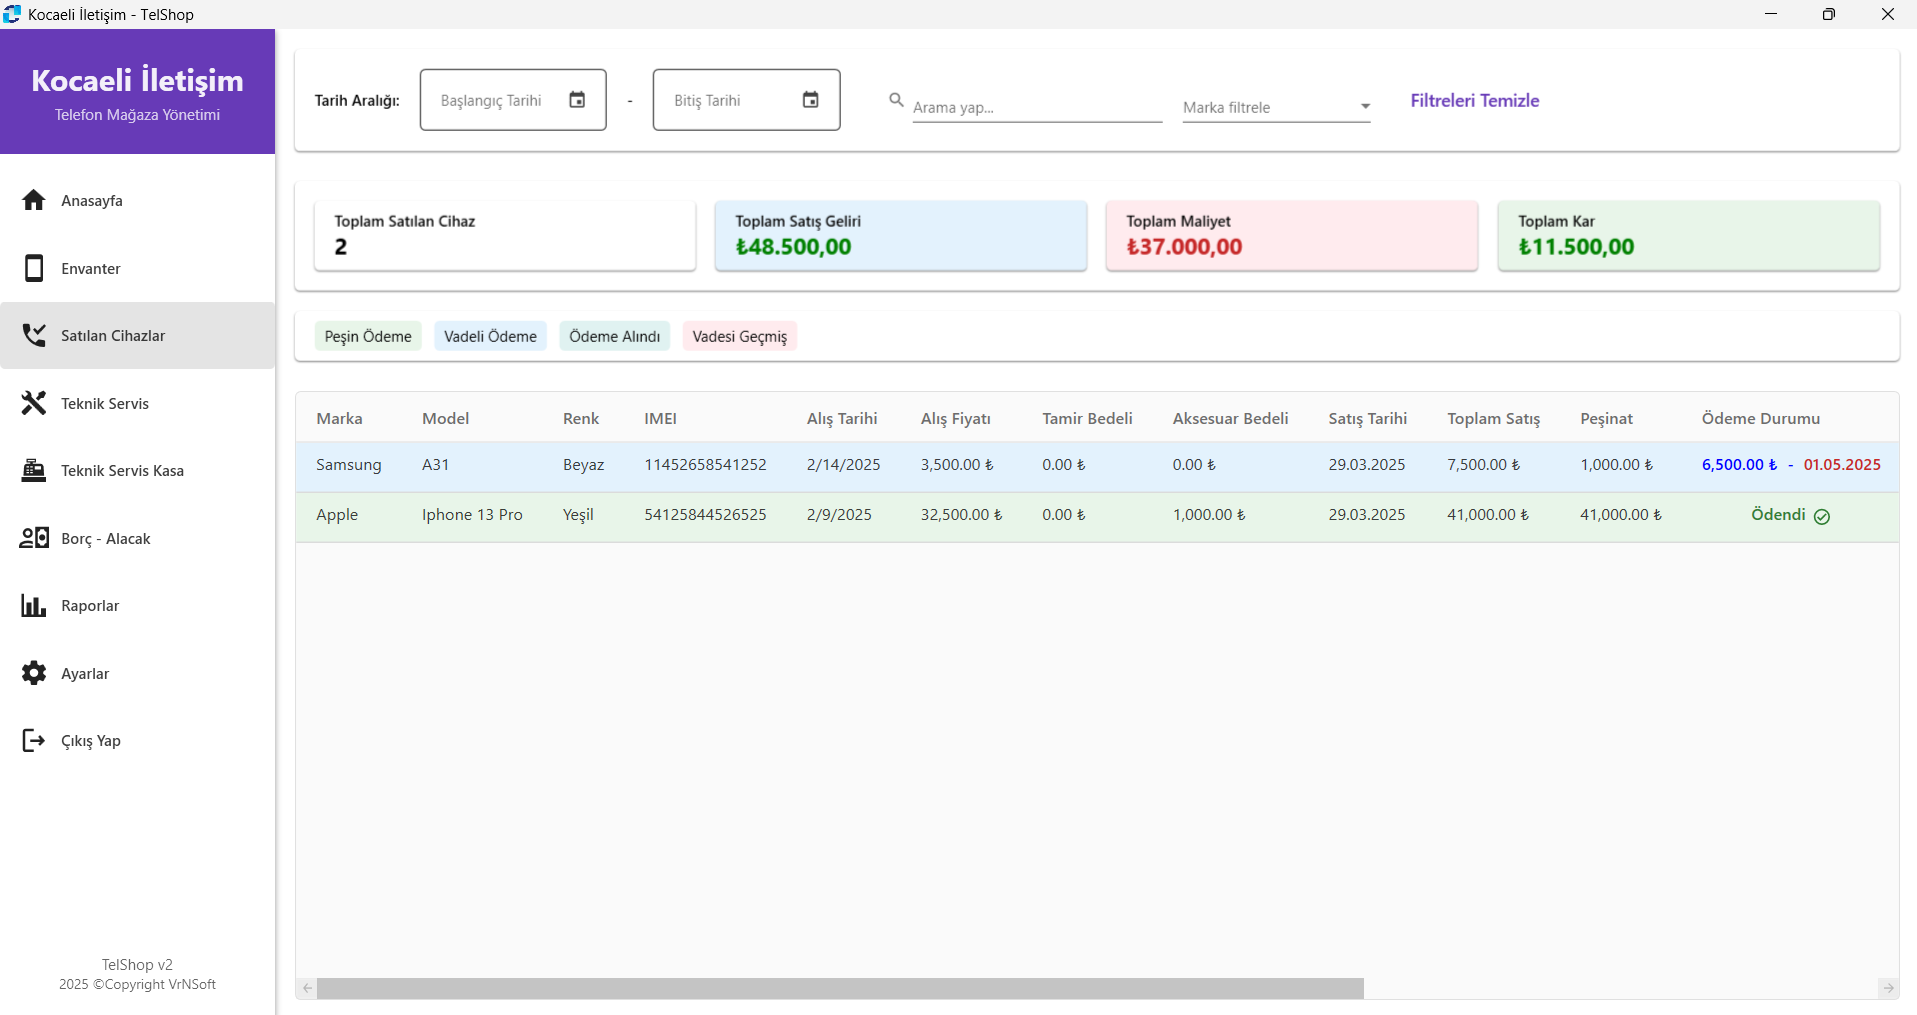
Task: Toggle the Peşin Ödeme filter chip
Action: click(x=368, y=336)
